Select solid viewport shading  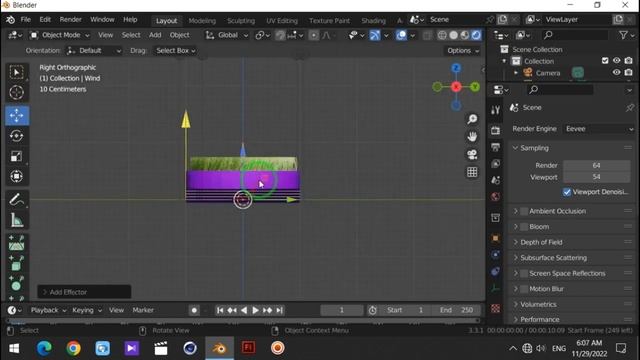(x=453, y=36)
